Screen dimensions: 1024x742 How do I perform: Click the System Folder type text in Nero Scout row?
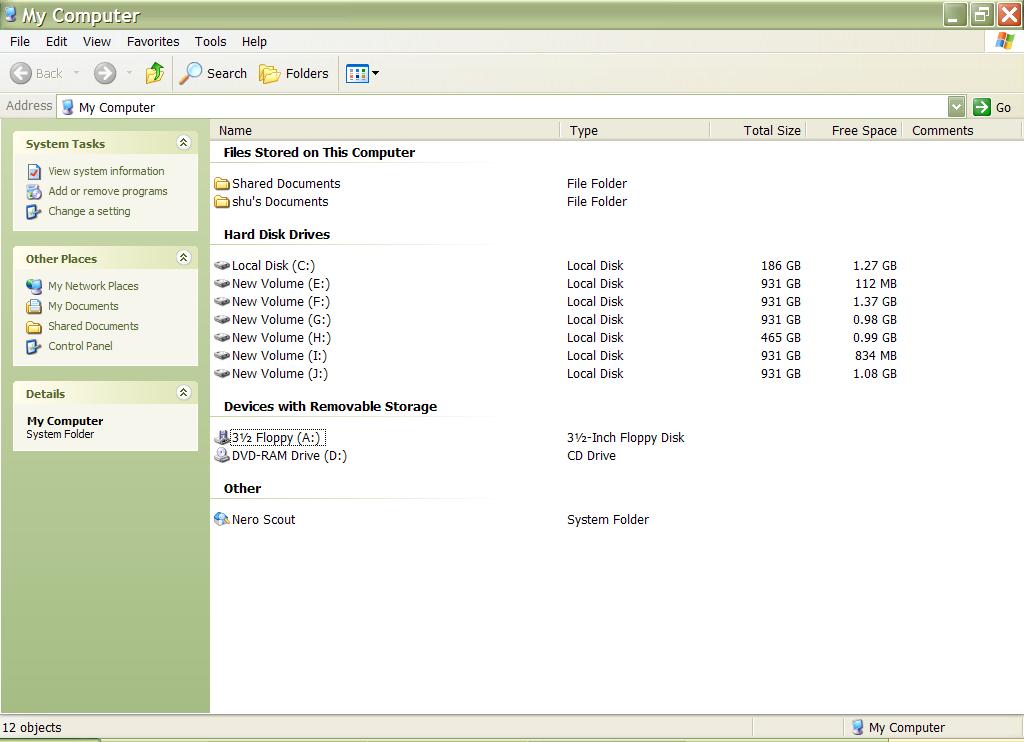[607, 520]
